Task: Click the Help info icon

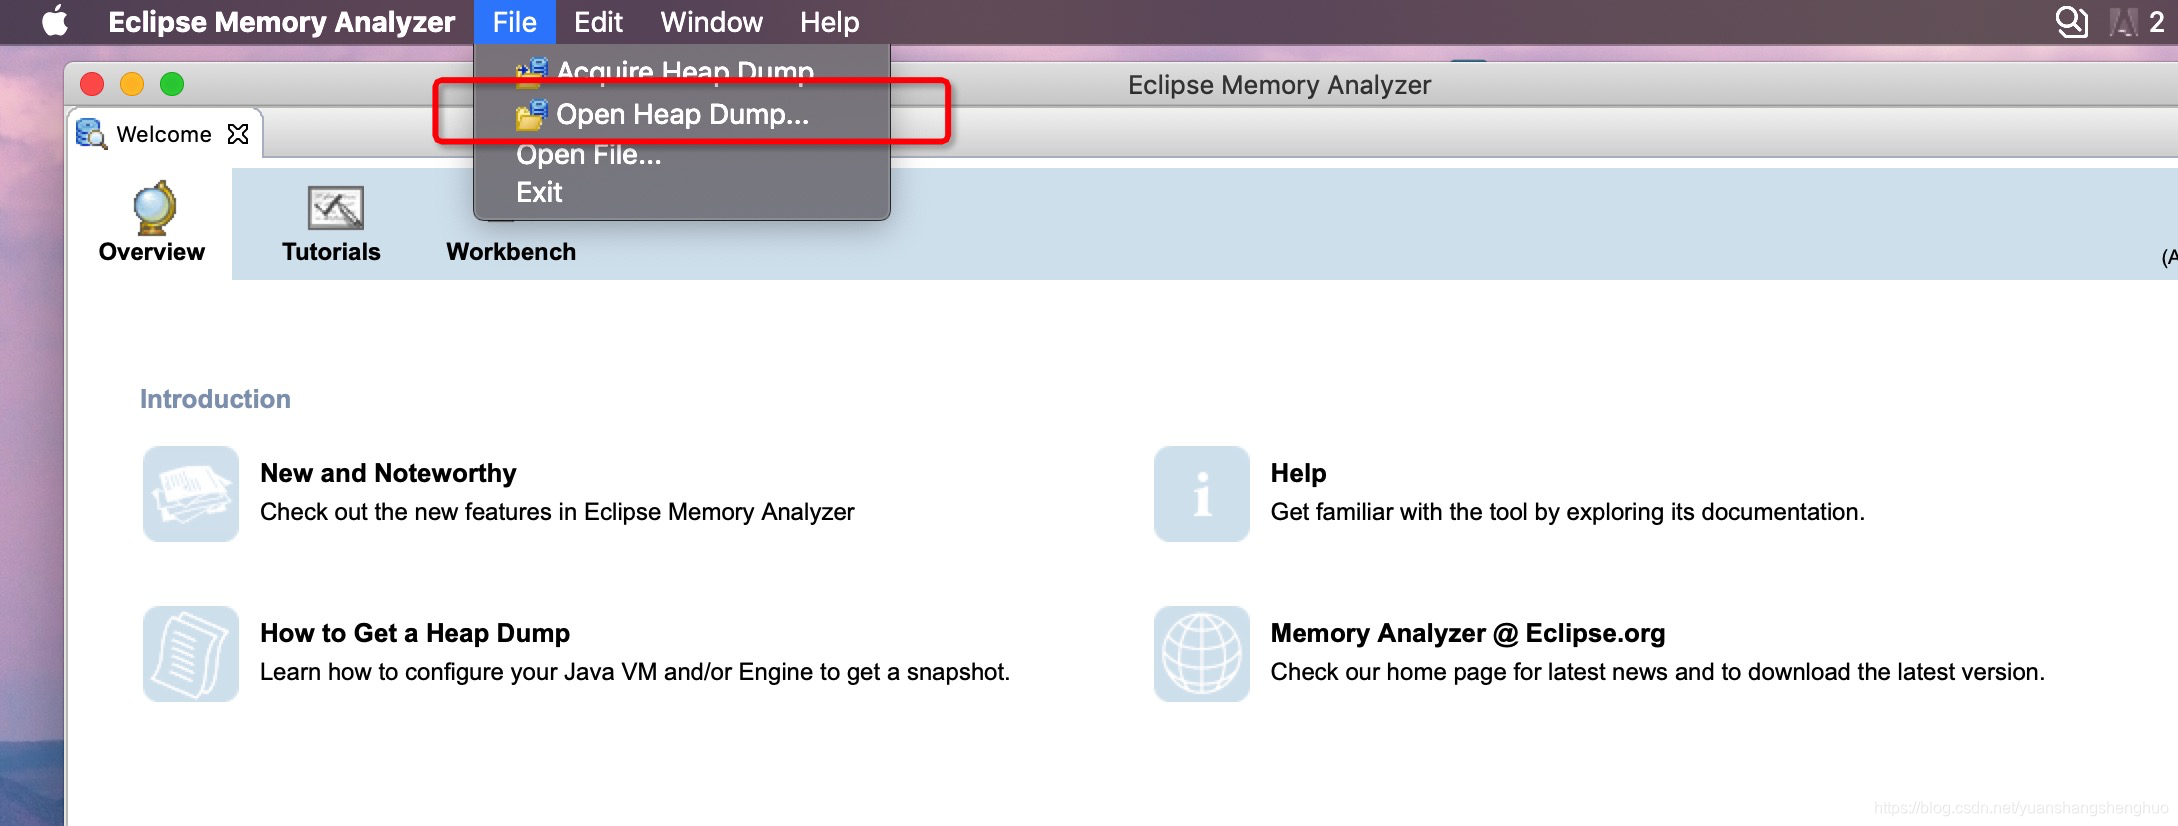Action: tap(1202, 494)
